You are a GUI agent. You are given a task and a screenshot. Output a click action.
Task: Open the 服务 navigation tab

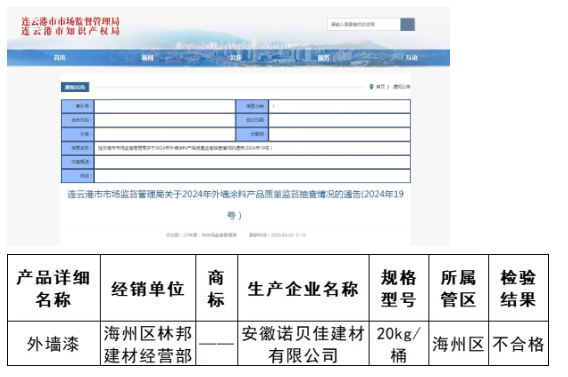click(x=323, y=58)
